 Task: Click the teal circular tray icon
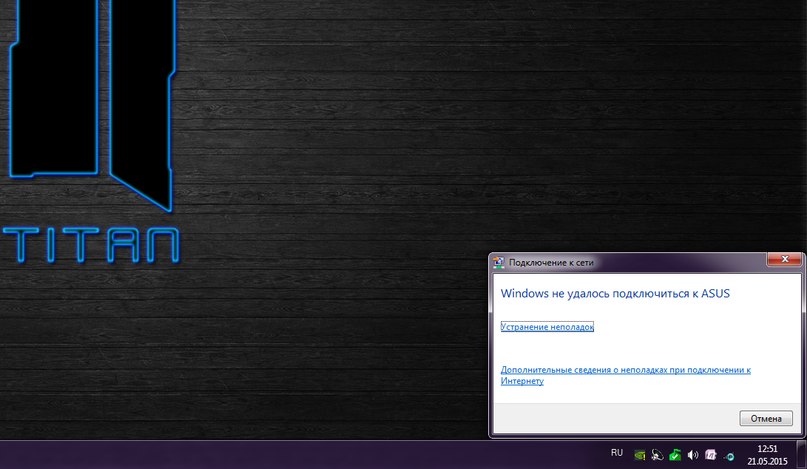click(x=729, y=456)
